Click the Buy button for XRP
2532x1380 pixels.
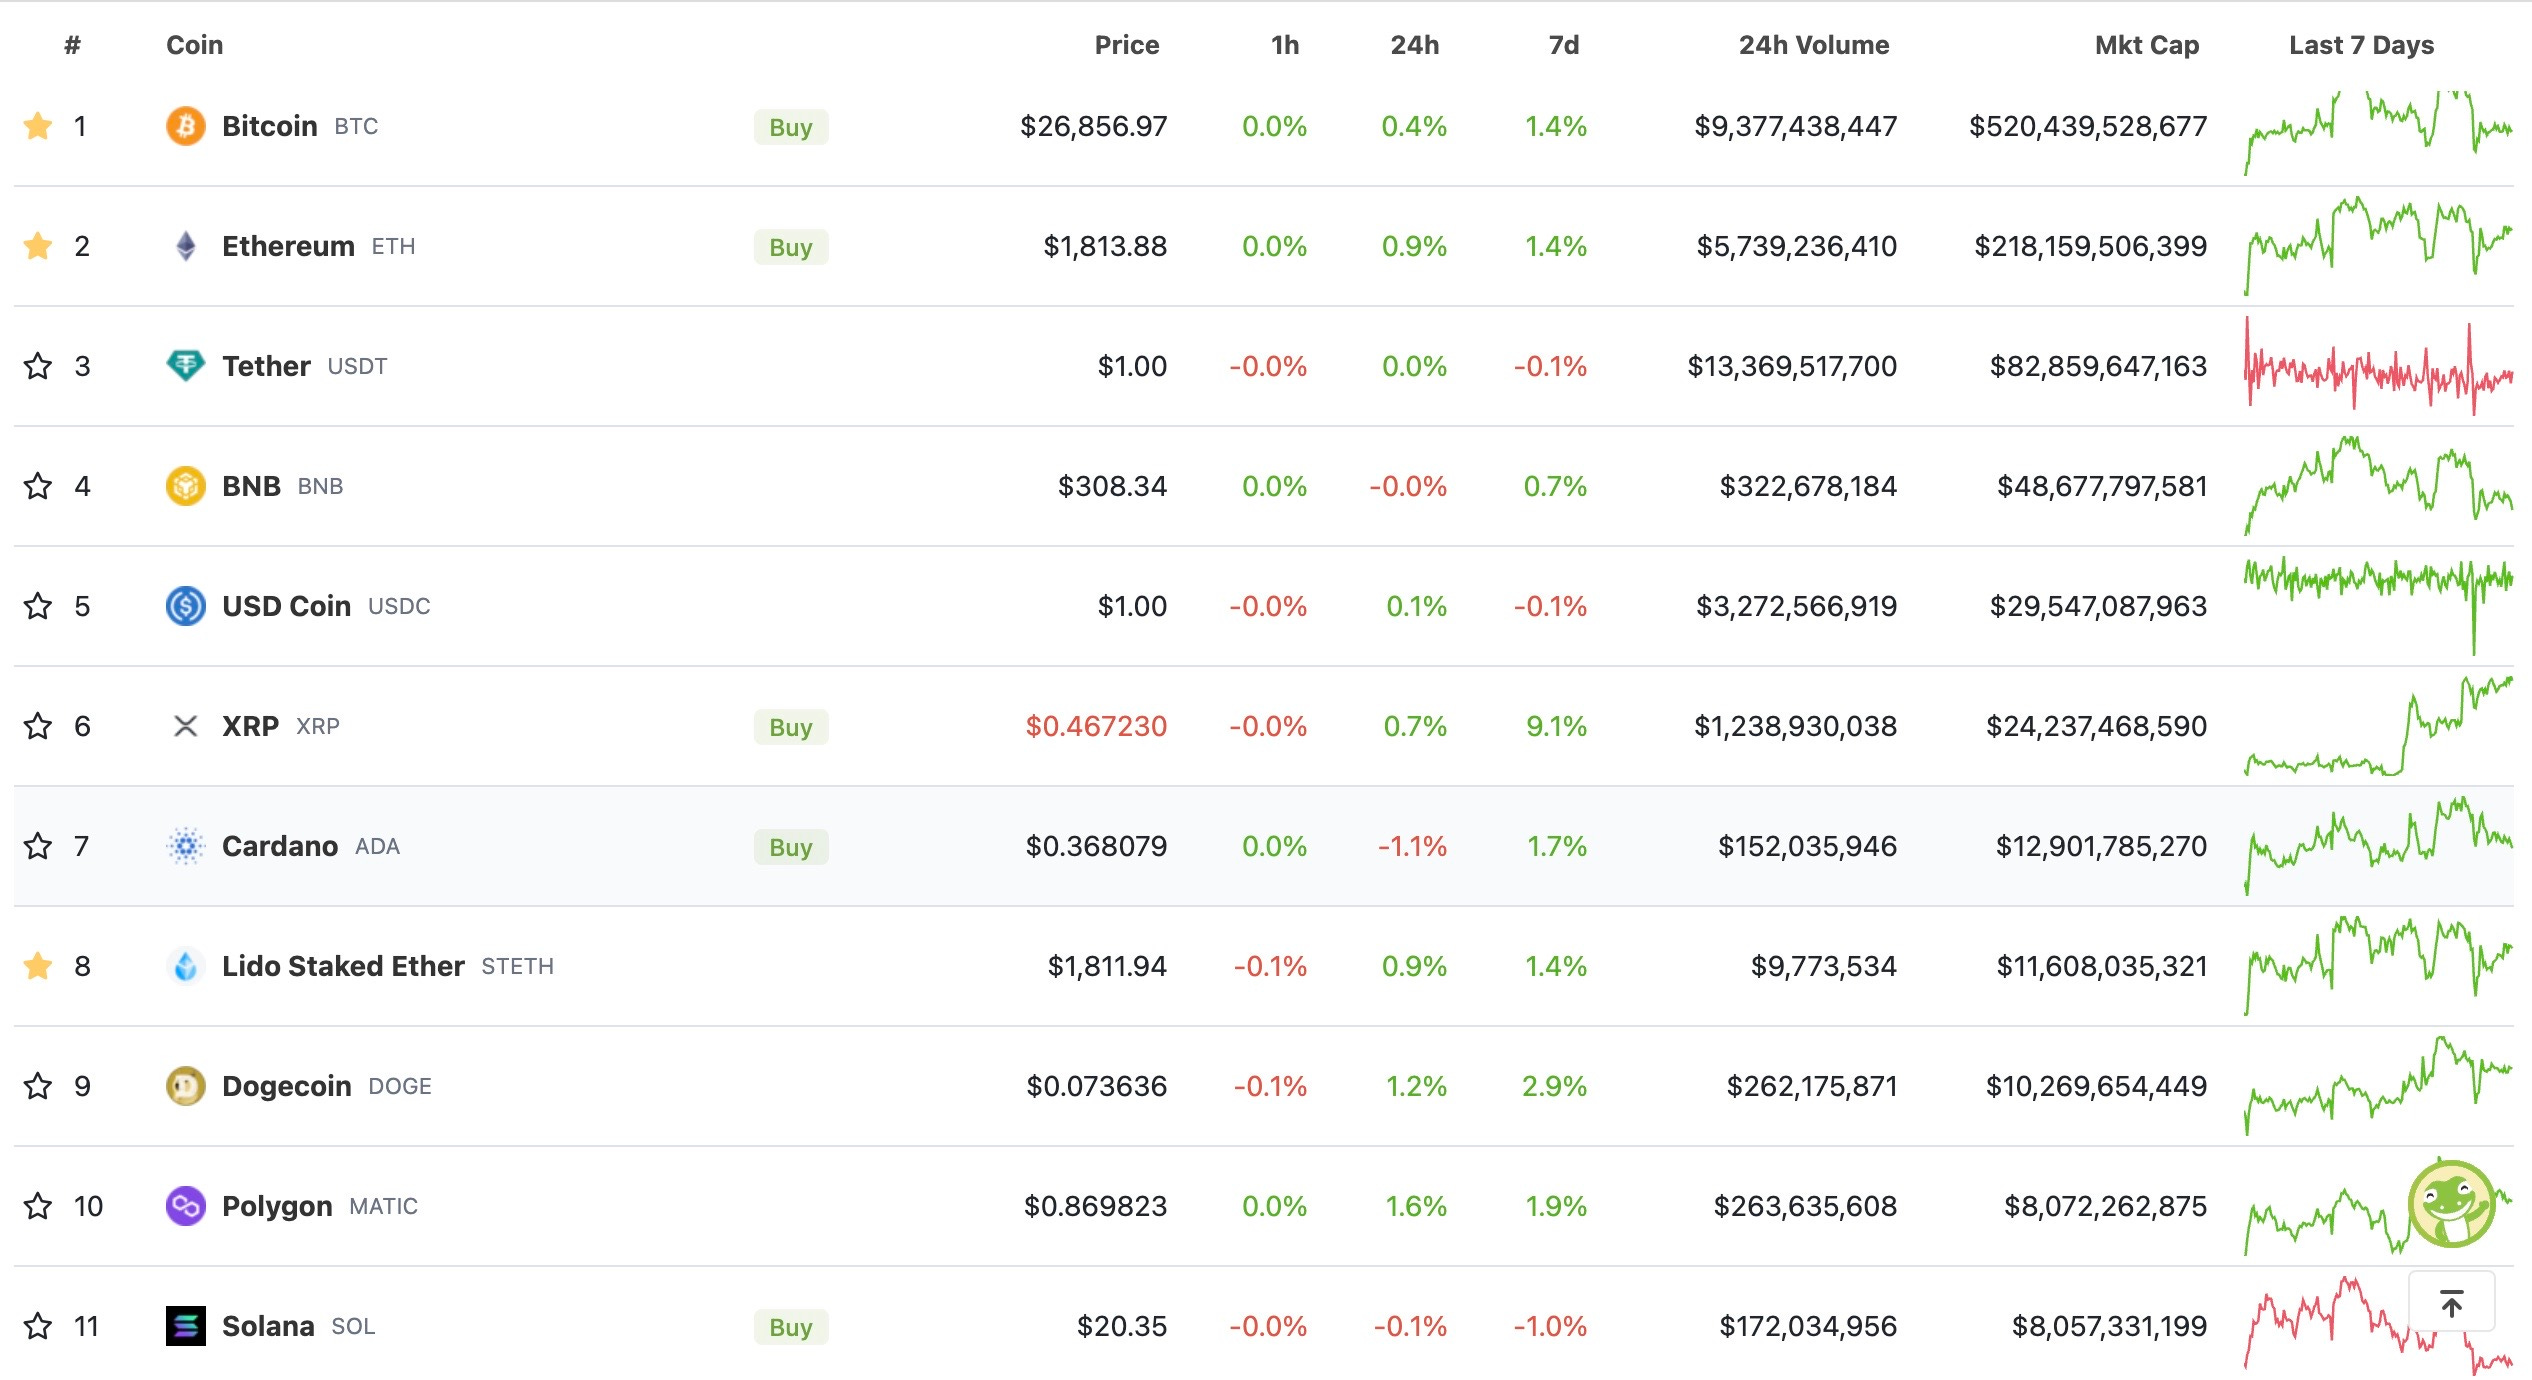[791, 727]
